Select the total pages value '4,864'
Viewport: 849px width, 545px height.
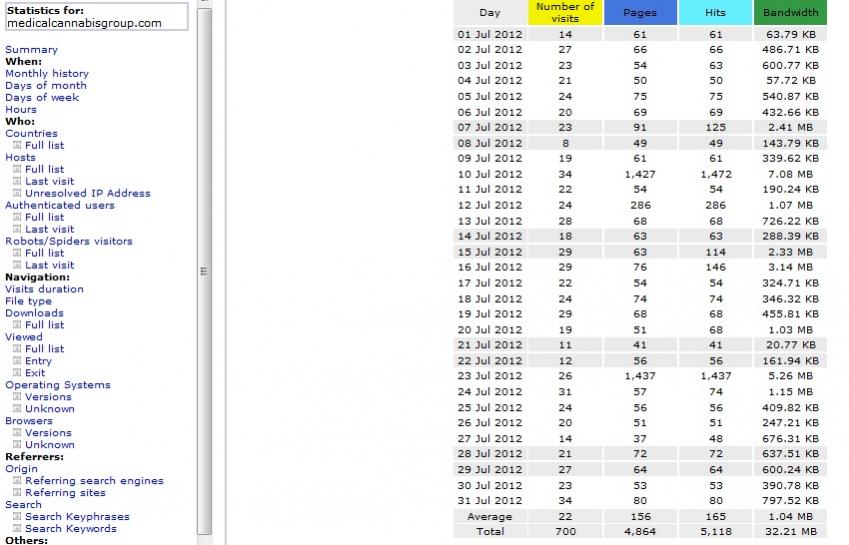pyautogui.click(x=640, y=531)
